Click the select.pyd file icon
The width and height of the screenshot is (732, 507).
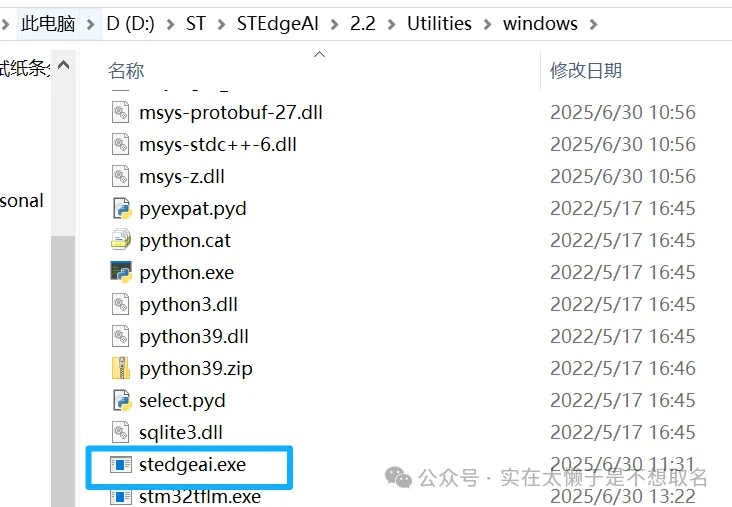[x=121, y=400]
